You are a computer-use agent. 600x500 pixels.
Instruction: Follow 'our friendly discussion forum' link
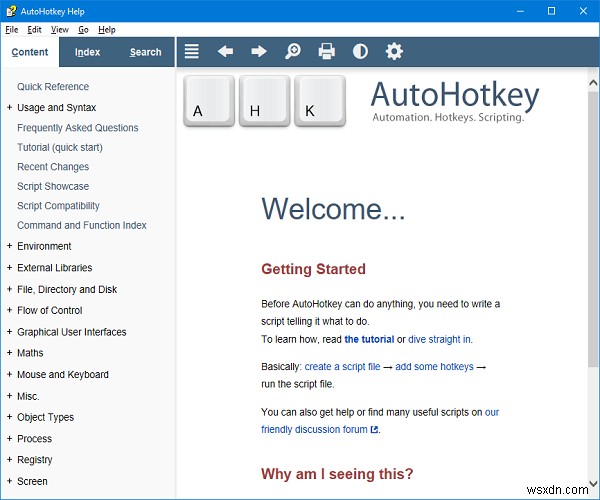pyautogui.click(x=314, y=430)
